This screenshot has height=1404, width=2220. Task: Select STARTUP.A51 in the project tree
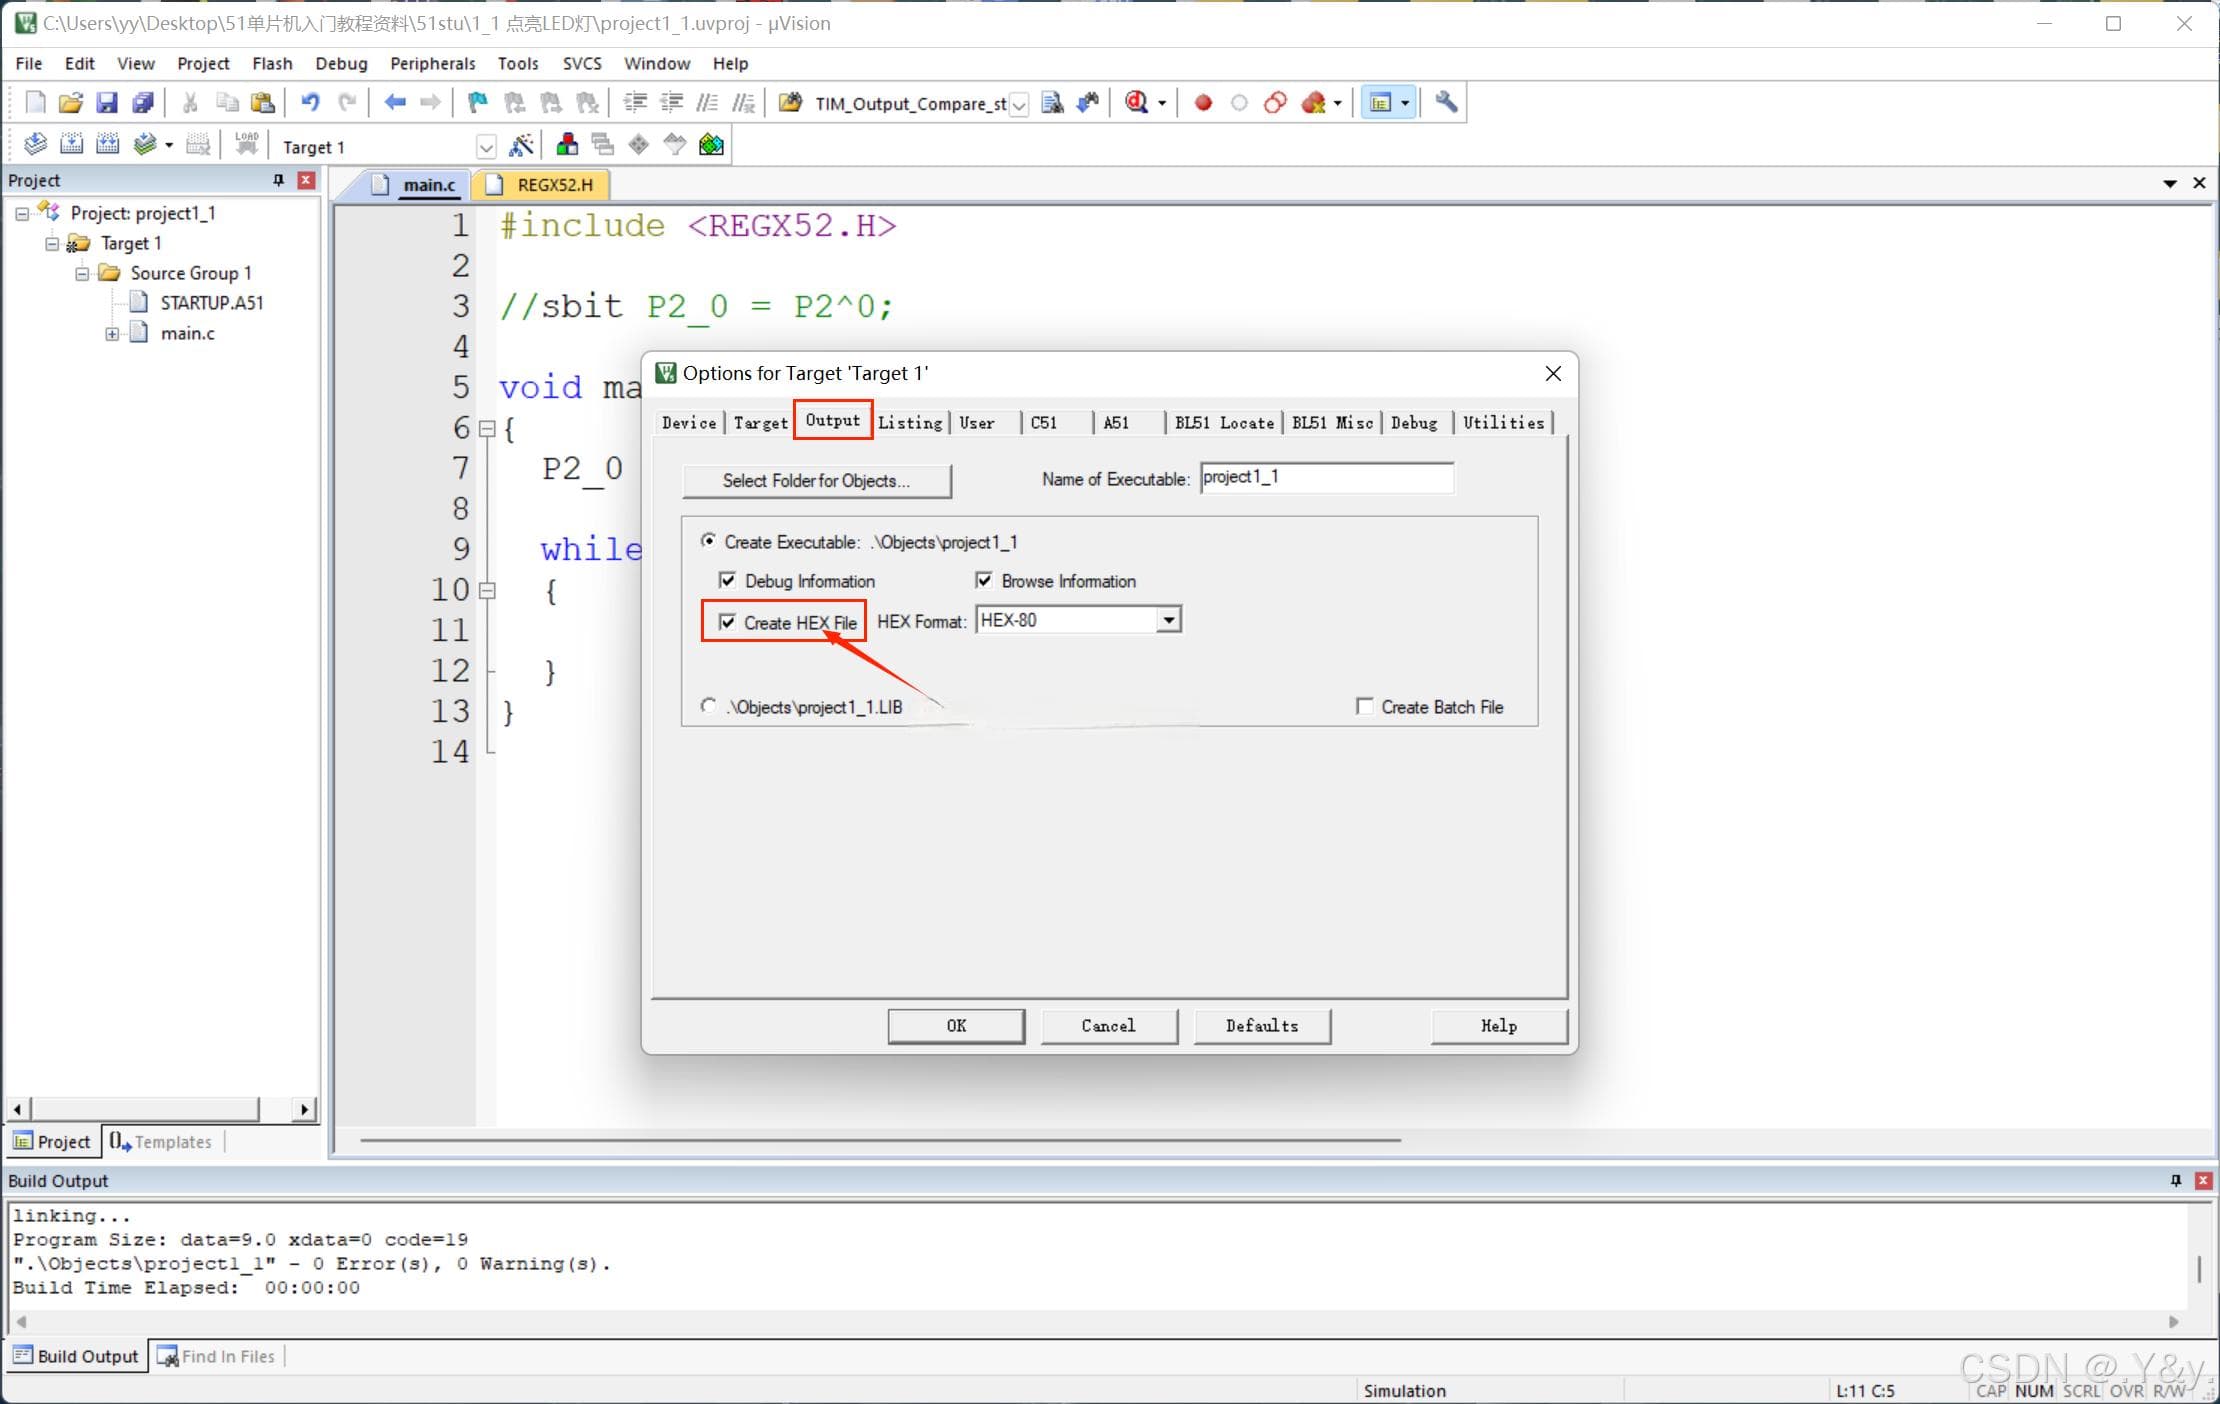[x=211, y=303]
